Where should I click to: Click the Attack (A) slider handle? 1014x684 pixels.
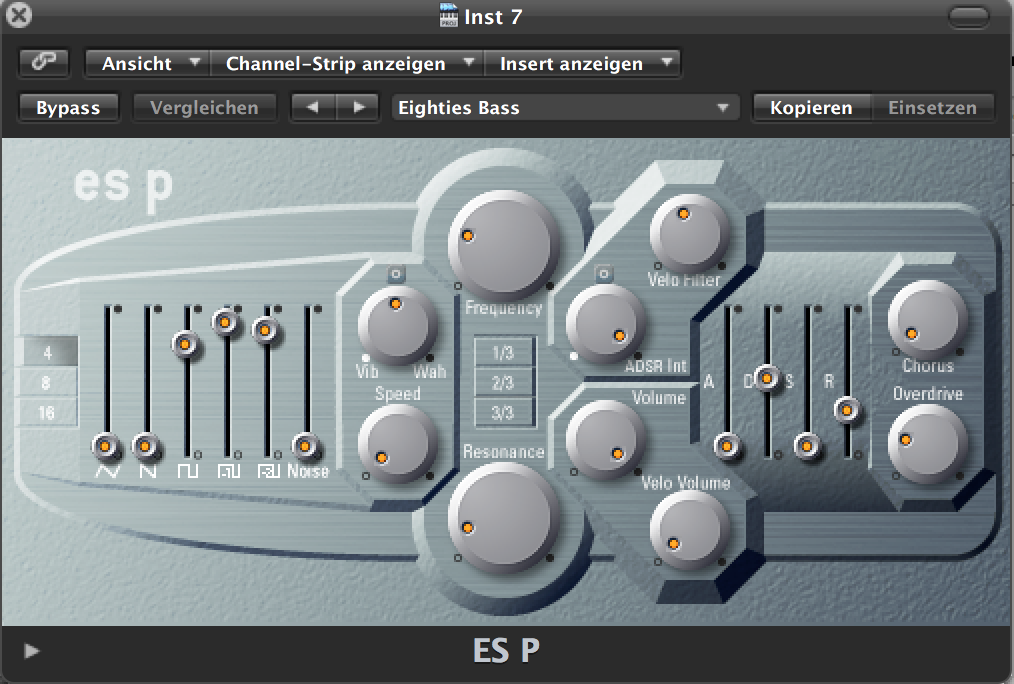click(727, 446)
